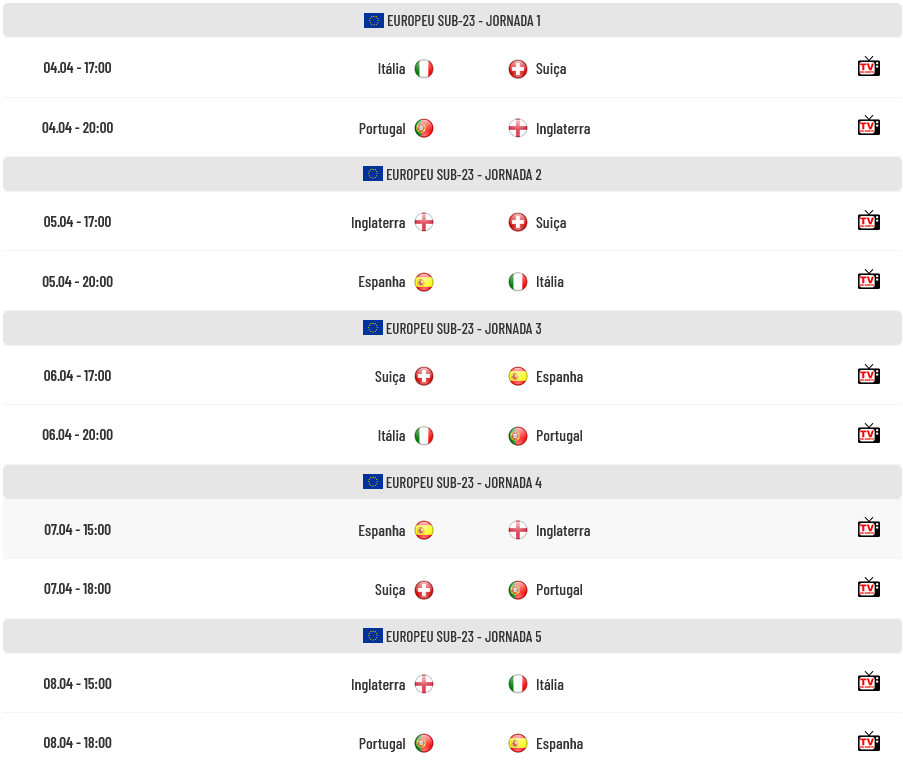The height and width of the screenshot is (775, 903).
Task: Open Suiça team link in 07.04 18:00 match
Action: pyautogui.click(x=390, y=590)
